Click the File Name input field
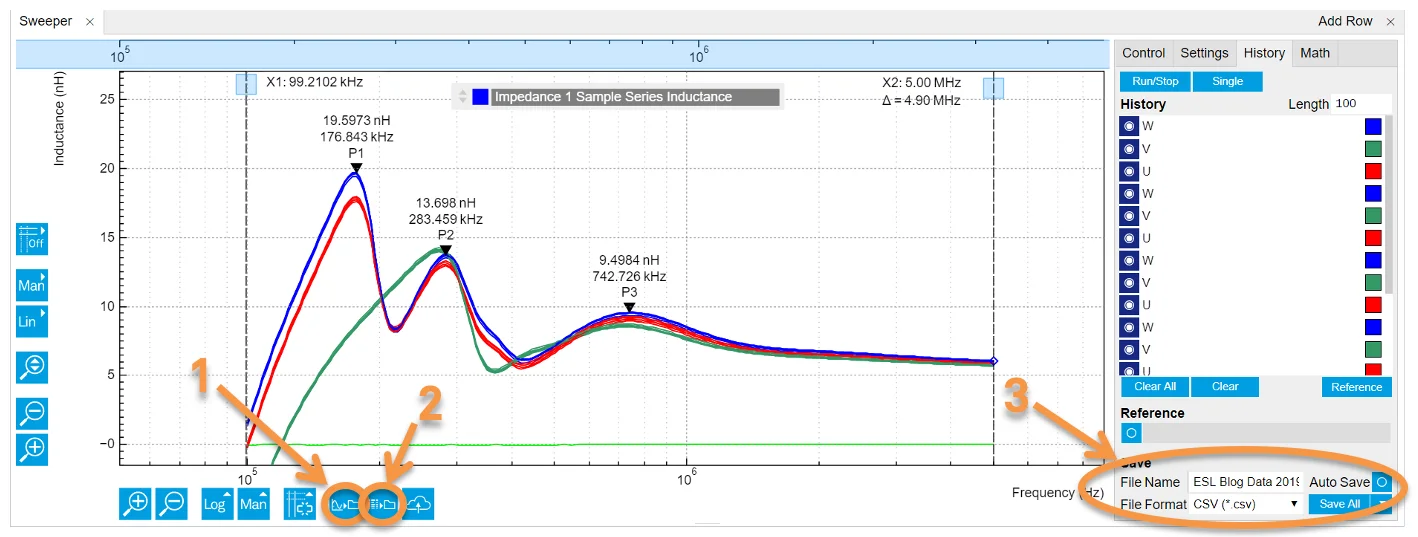This screenshot has width=1418, height=537. tap(1246, 482)
